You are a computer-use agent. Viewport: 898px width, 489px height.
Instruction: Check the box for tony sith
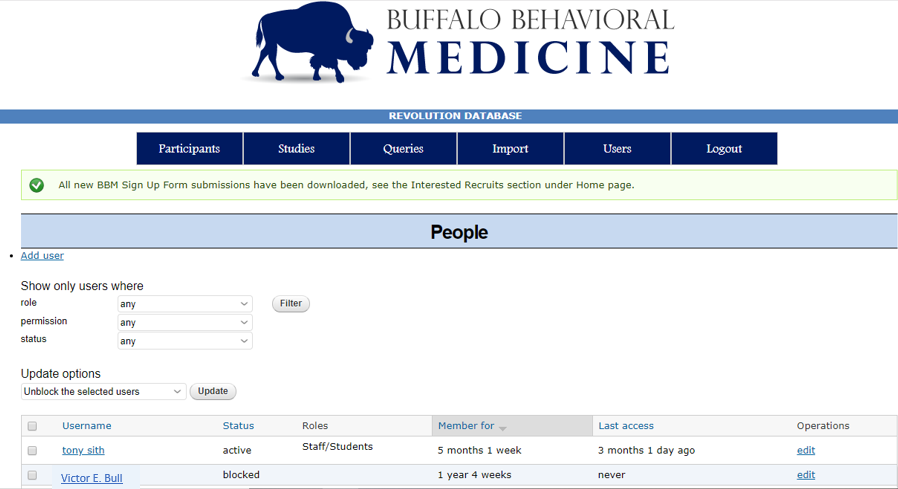(x=32, y=451)
